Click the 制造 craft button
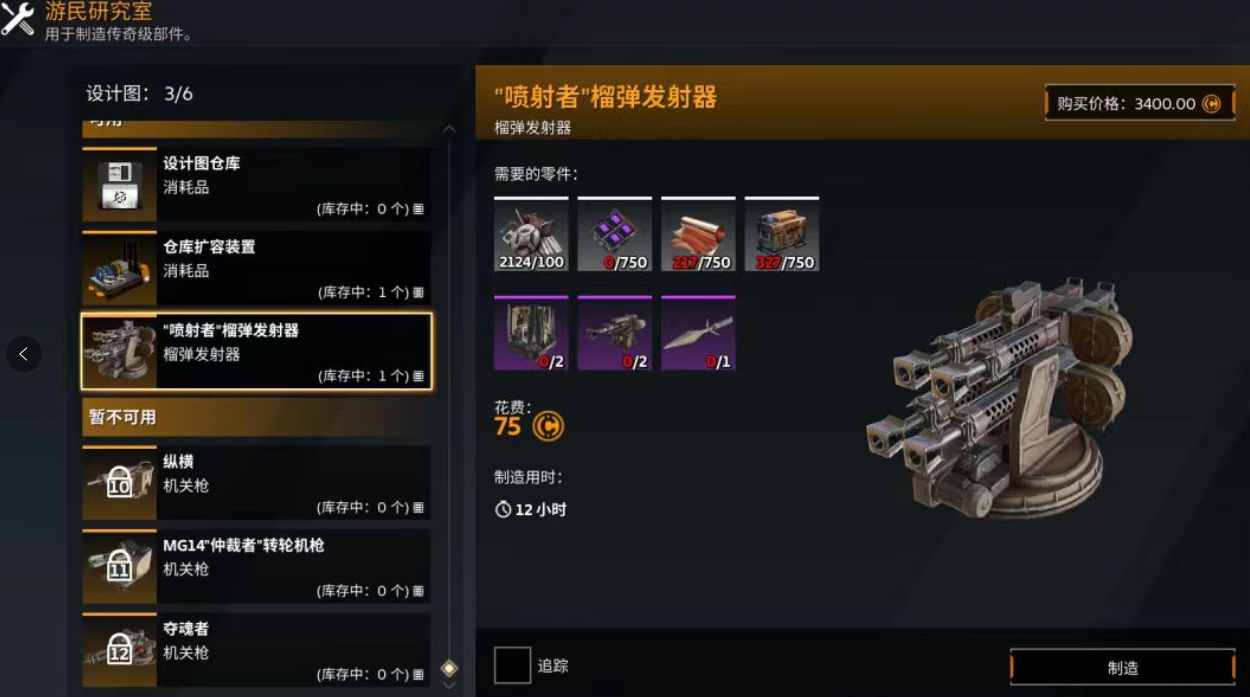The image size is (1250, 697). point(1123,667)
